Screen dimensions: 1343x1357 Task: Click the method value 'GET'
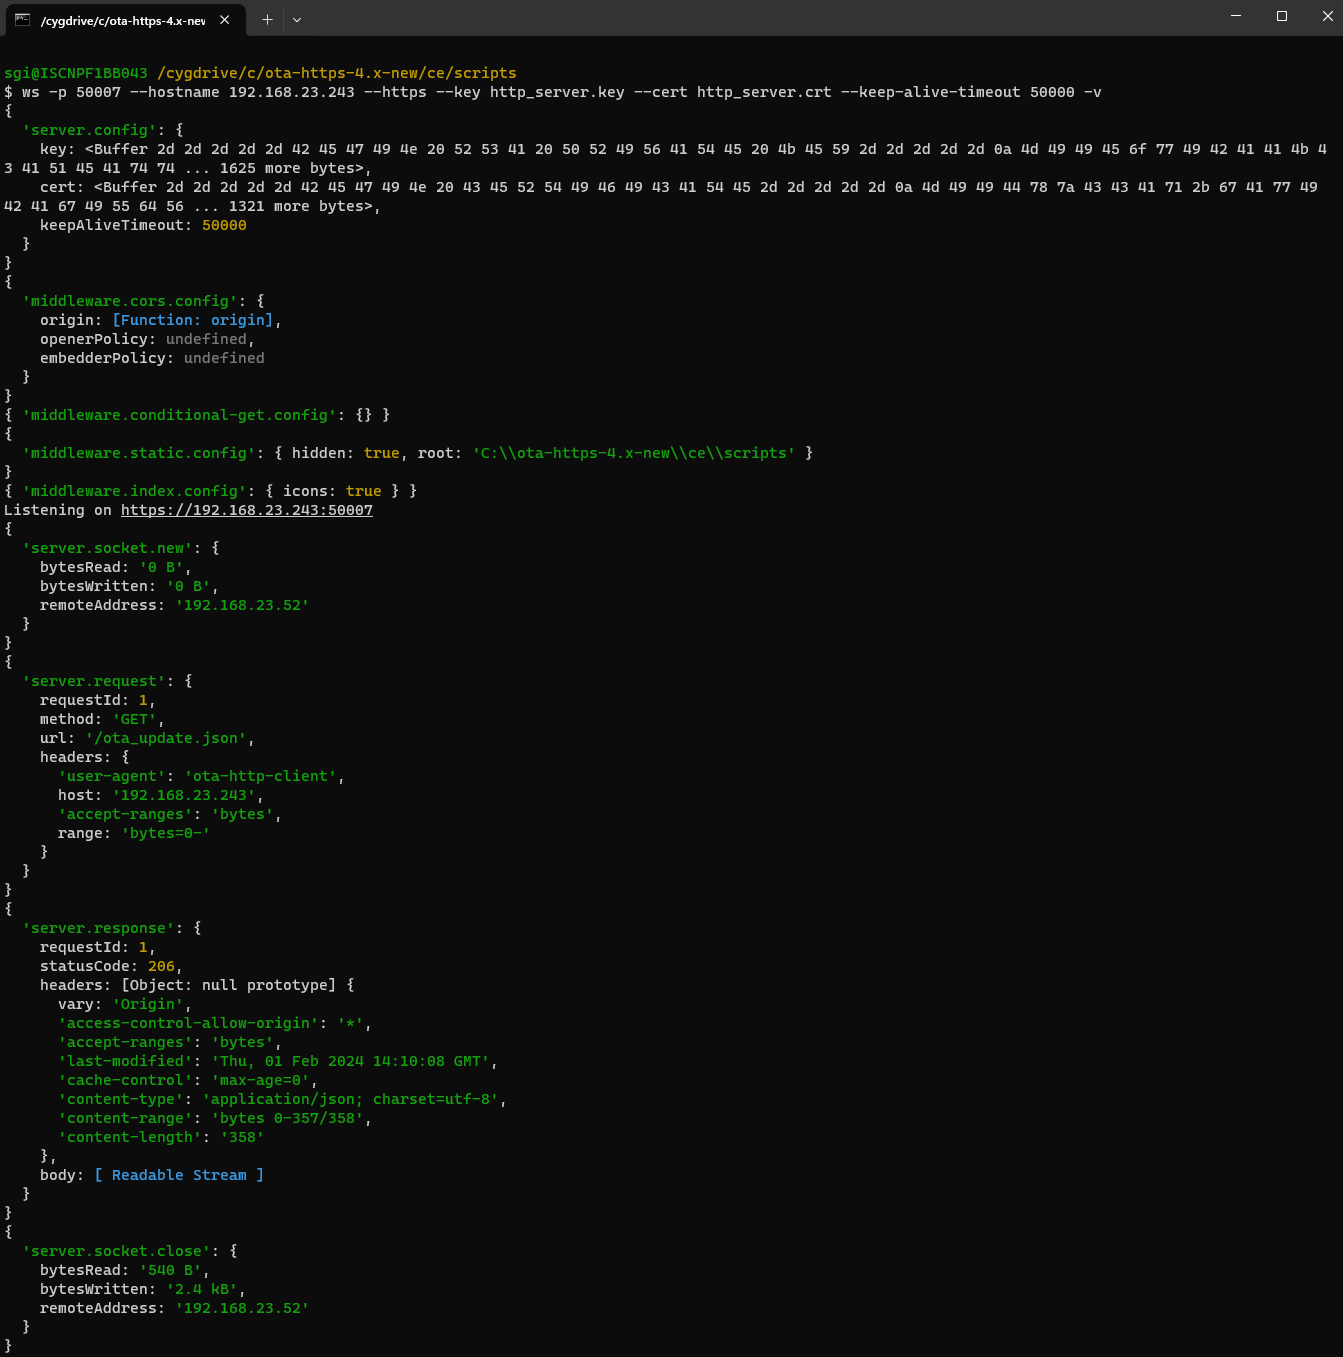pyautogui.click(x=135, y=719)
